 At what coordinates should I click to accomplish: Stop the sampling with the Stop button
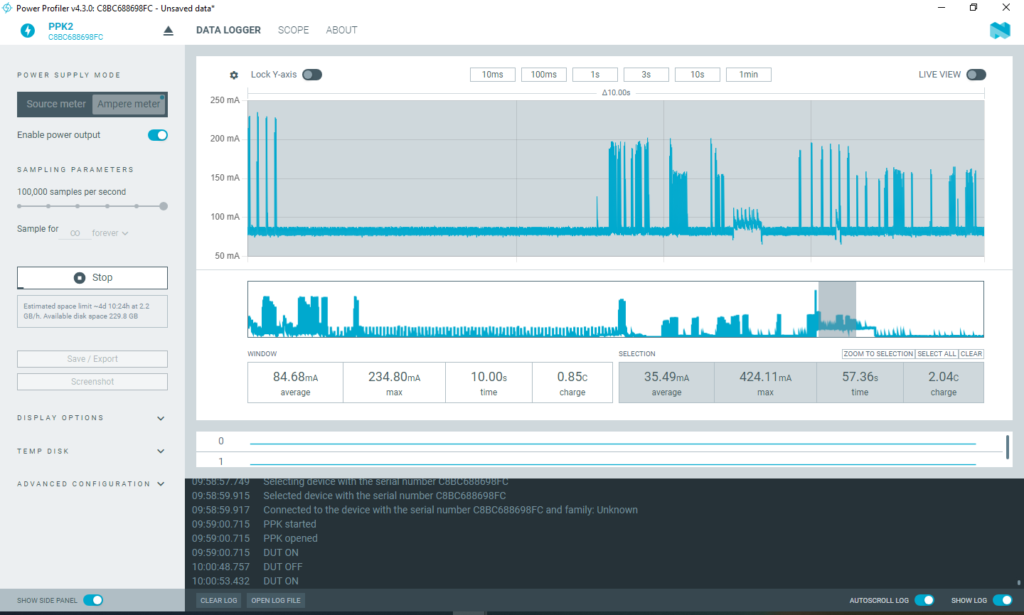[92, 278]
